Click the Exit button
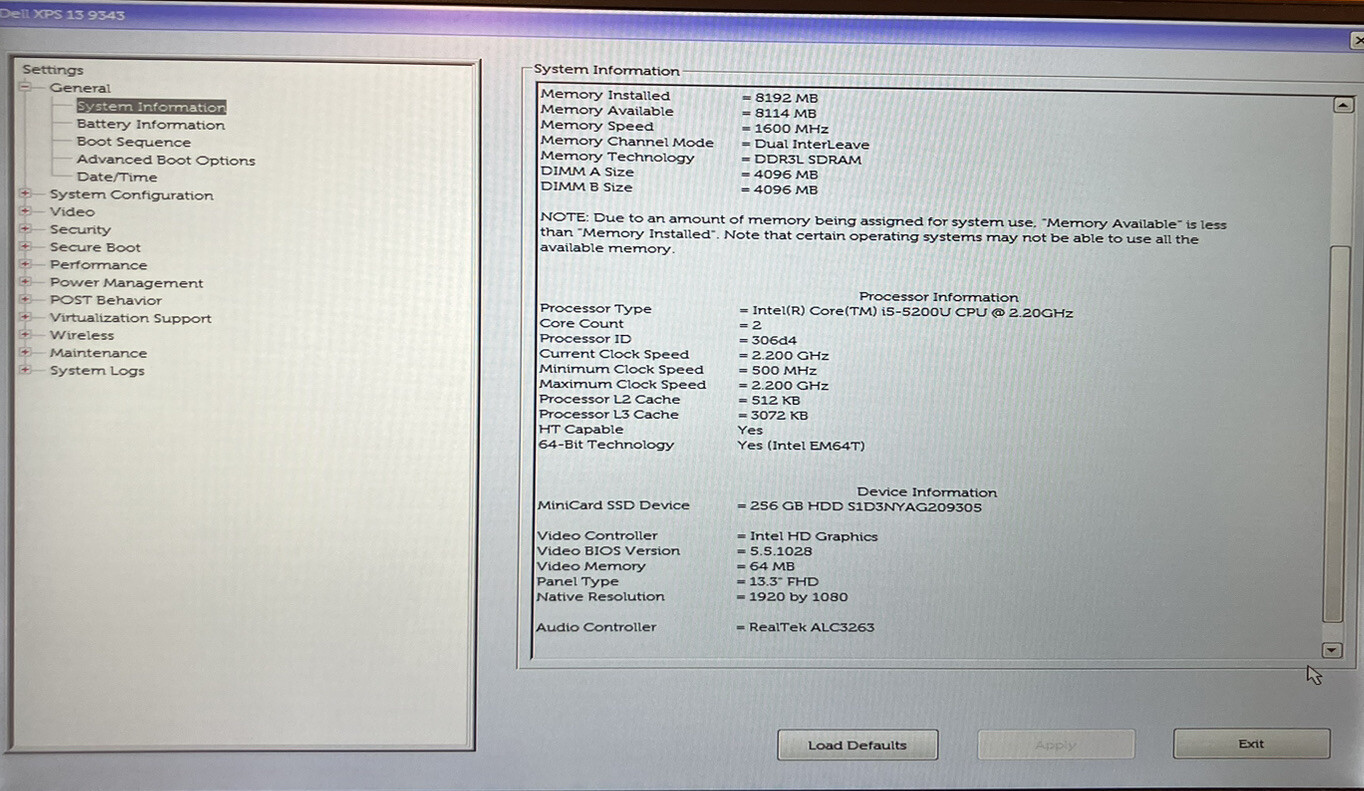Viewport: 1364px width, 791px height. (x=1251, y=744)
